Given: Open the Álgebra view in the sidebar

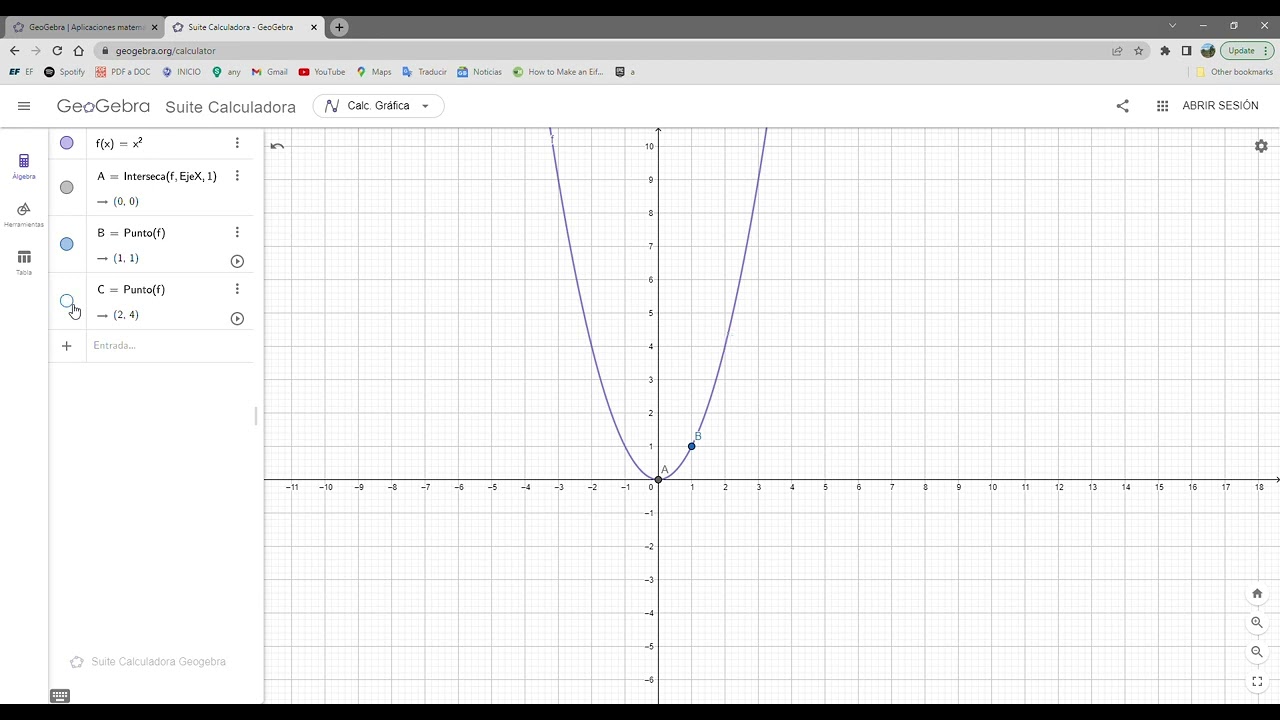Looking at the screenshot, I should 24,166.
